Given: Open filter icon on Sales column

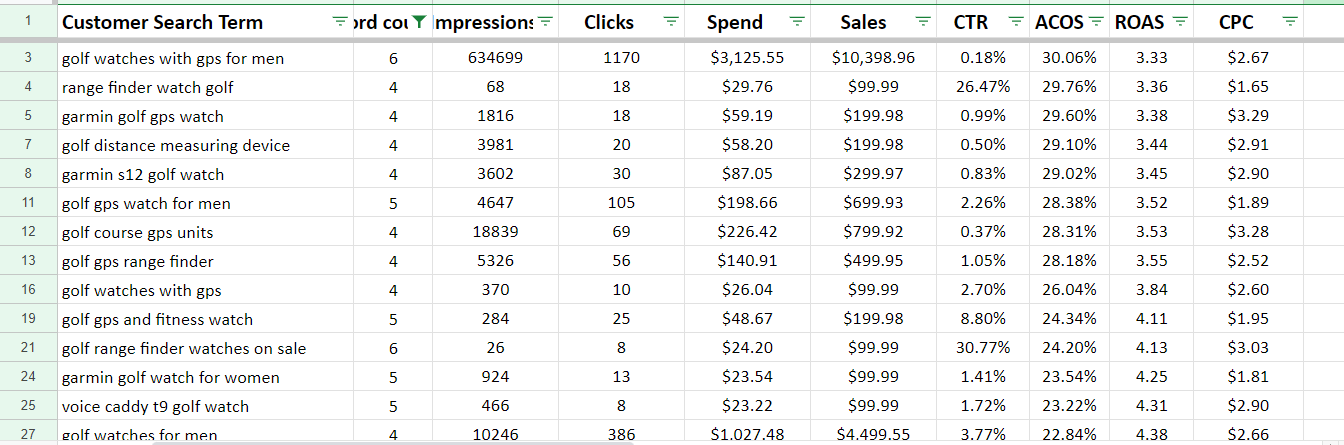Looking at the screenshot, I should (x=923, y=22).
